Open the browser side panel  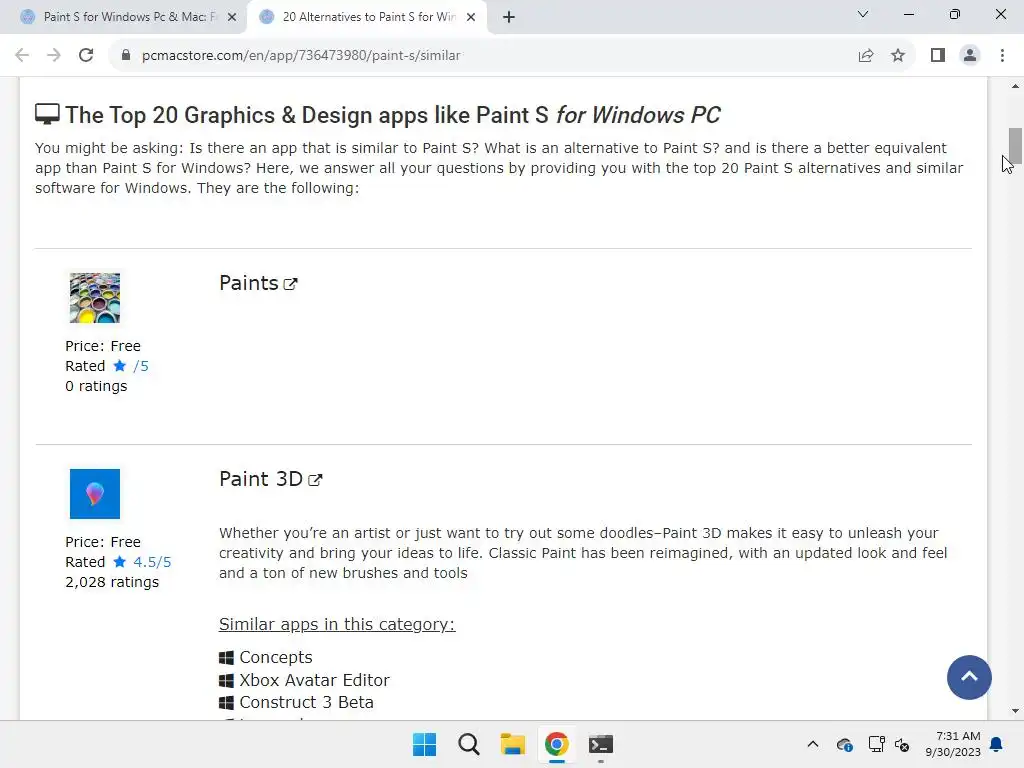(938, 56)
